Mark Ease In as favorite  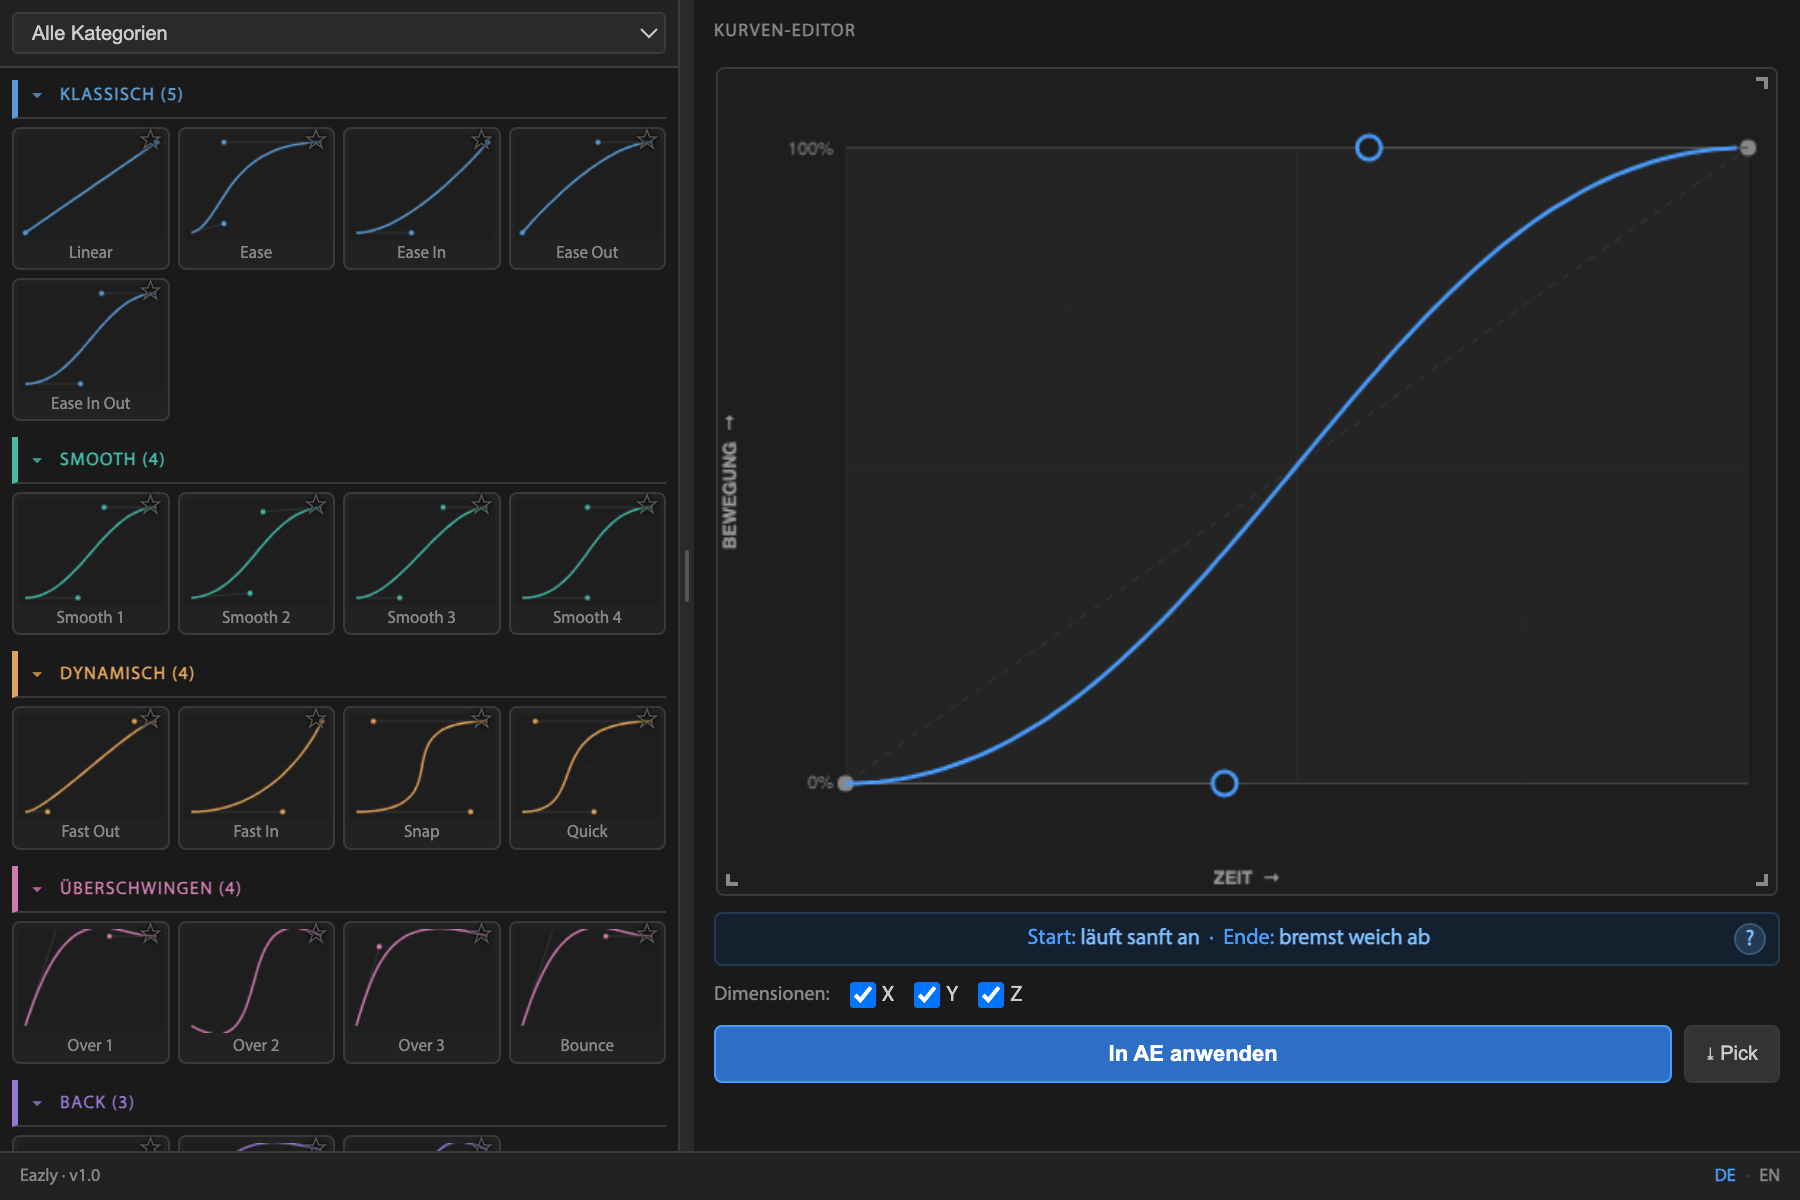pyautogui.click(x=482, y=139)
